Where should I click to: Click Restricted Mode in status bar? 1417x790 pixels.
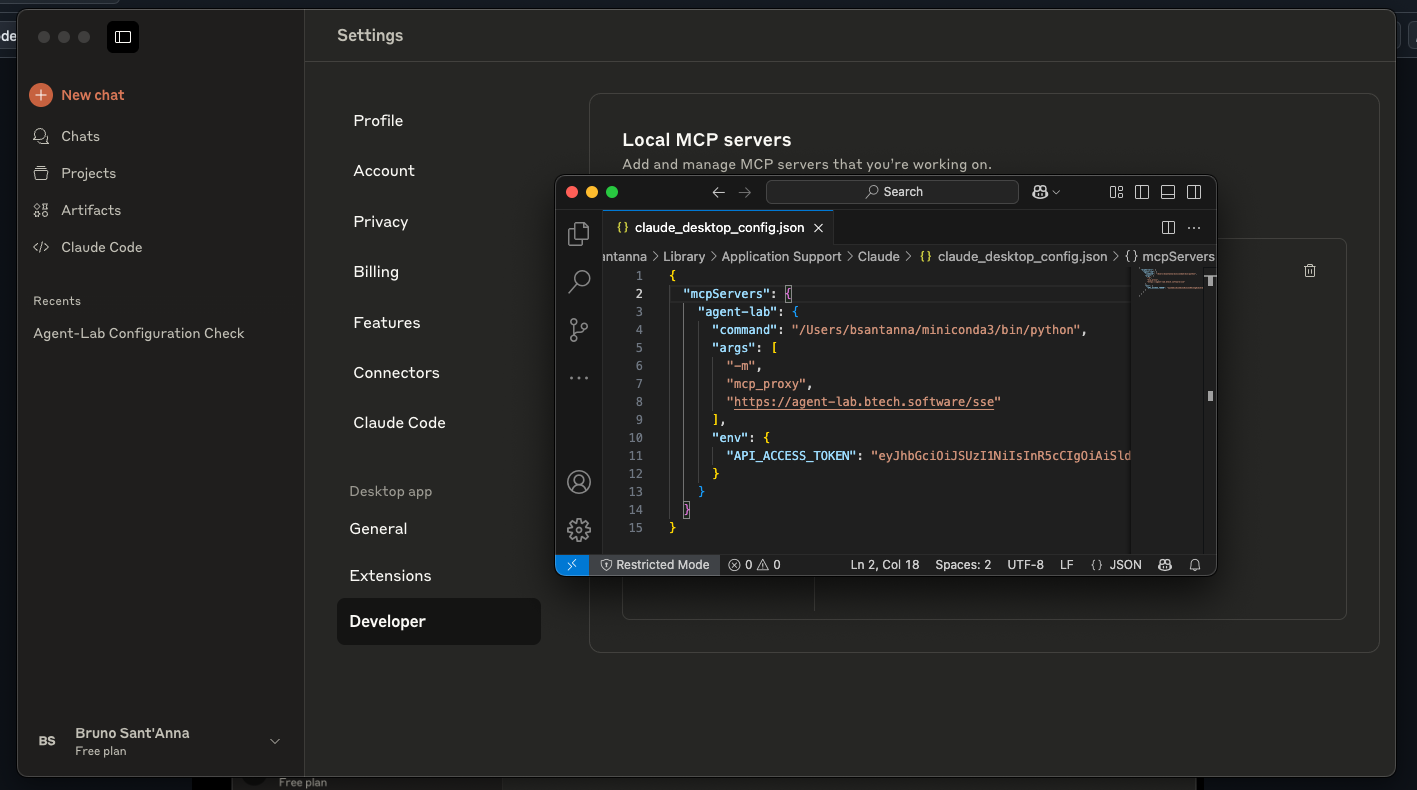coord(655,565)
